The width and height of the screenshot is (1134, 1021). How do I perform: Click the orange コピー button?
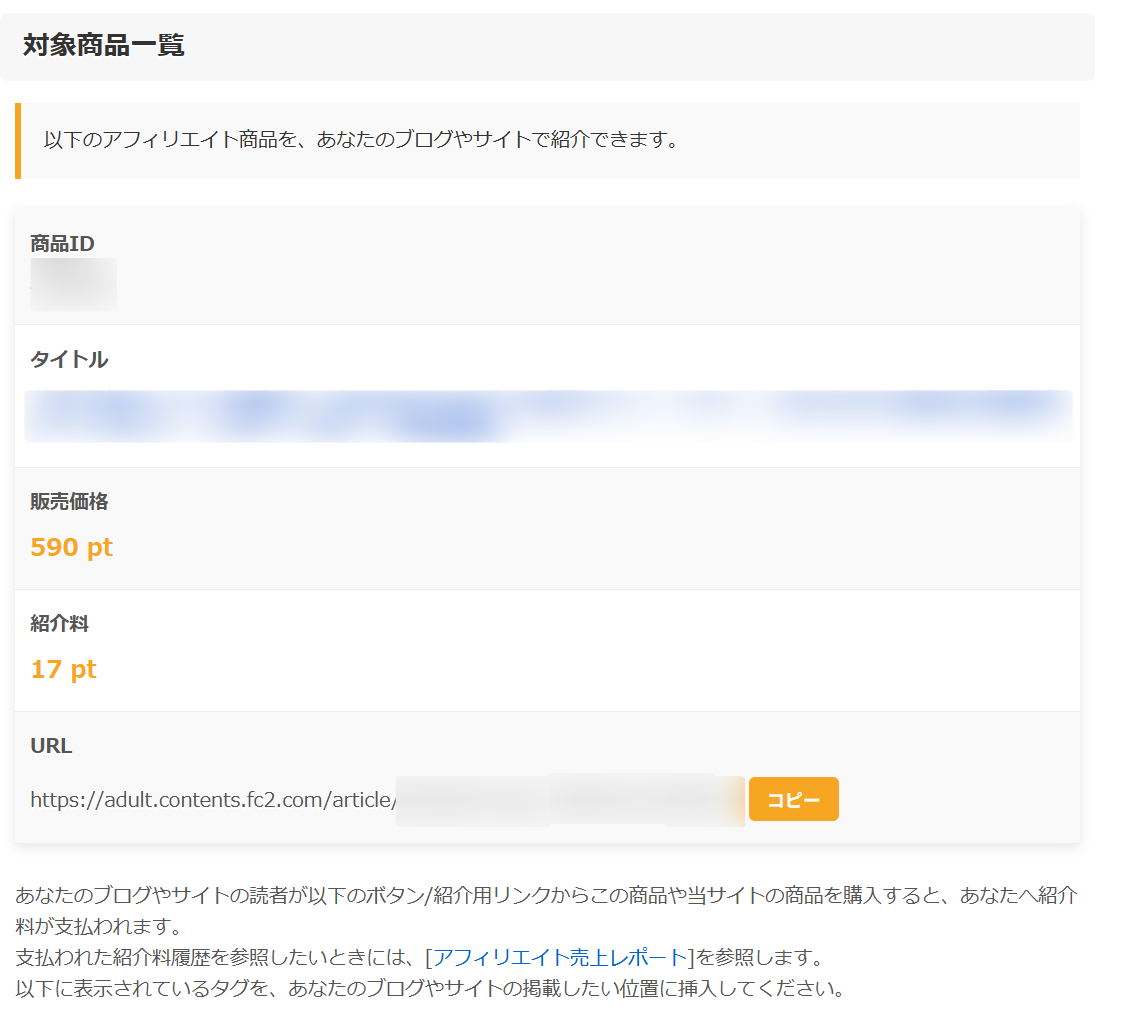point(793,800)
